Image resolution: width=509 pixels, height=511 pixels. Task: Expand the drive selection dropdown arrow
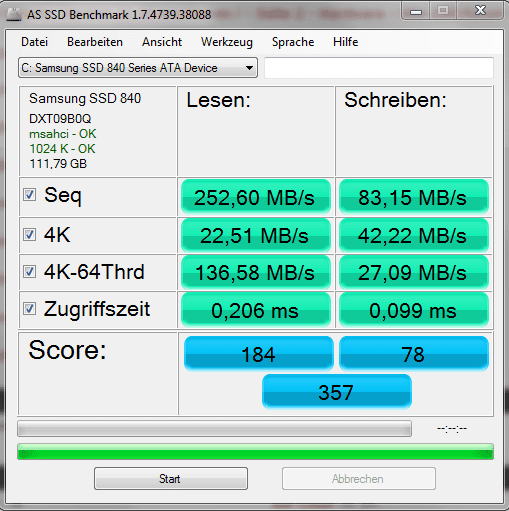[249, 68]
